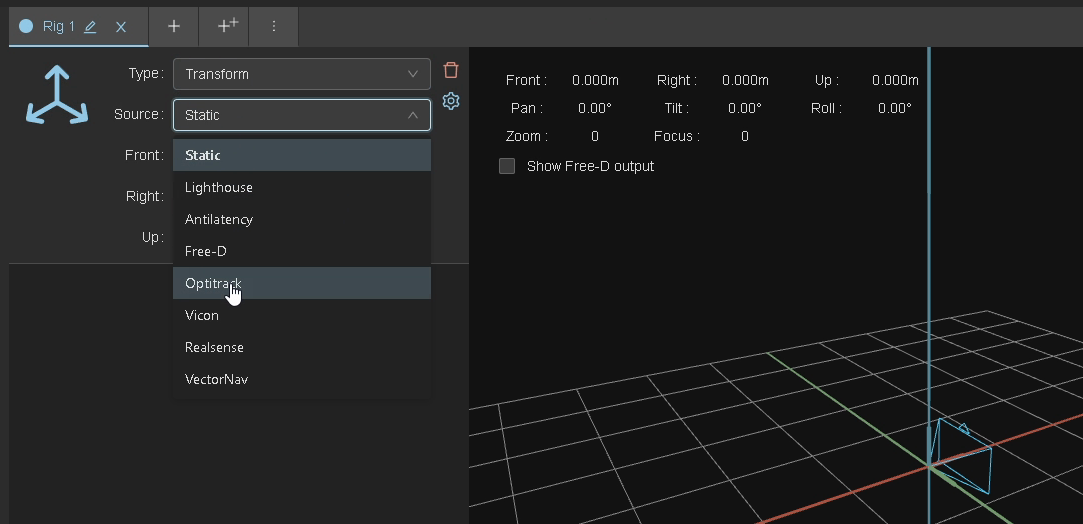
Task: Enable Show Free-D output checkbox
Action: pyautogui.click(x=507, y=166)
